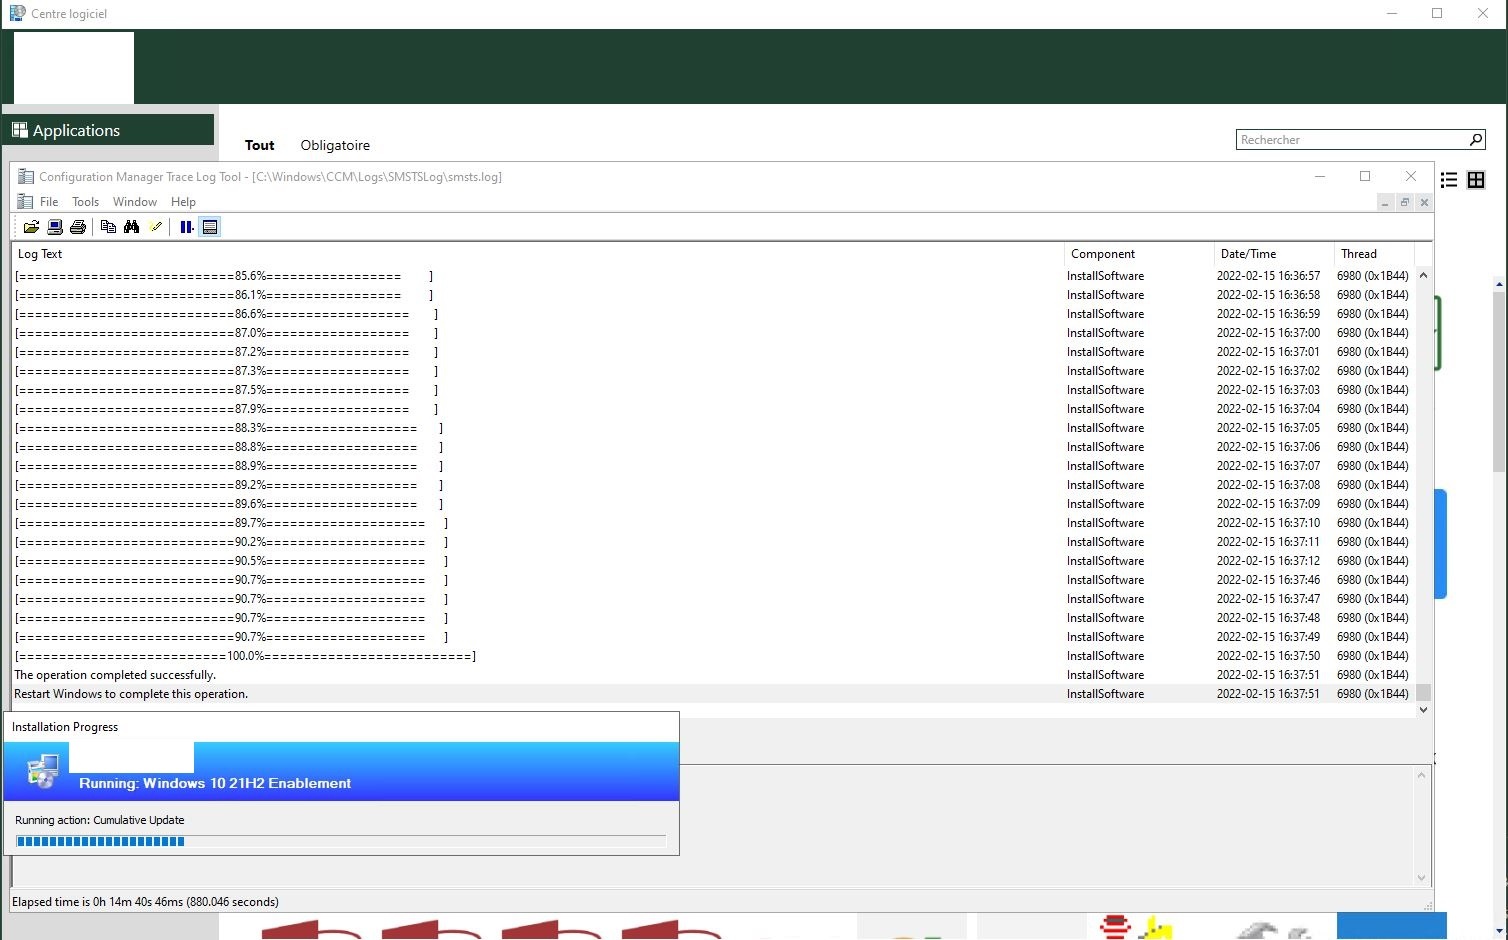Click the Open log file folder icon
The image size is (1508, 940).
31,227
